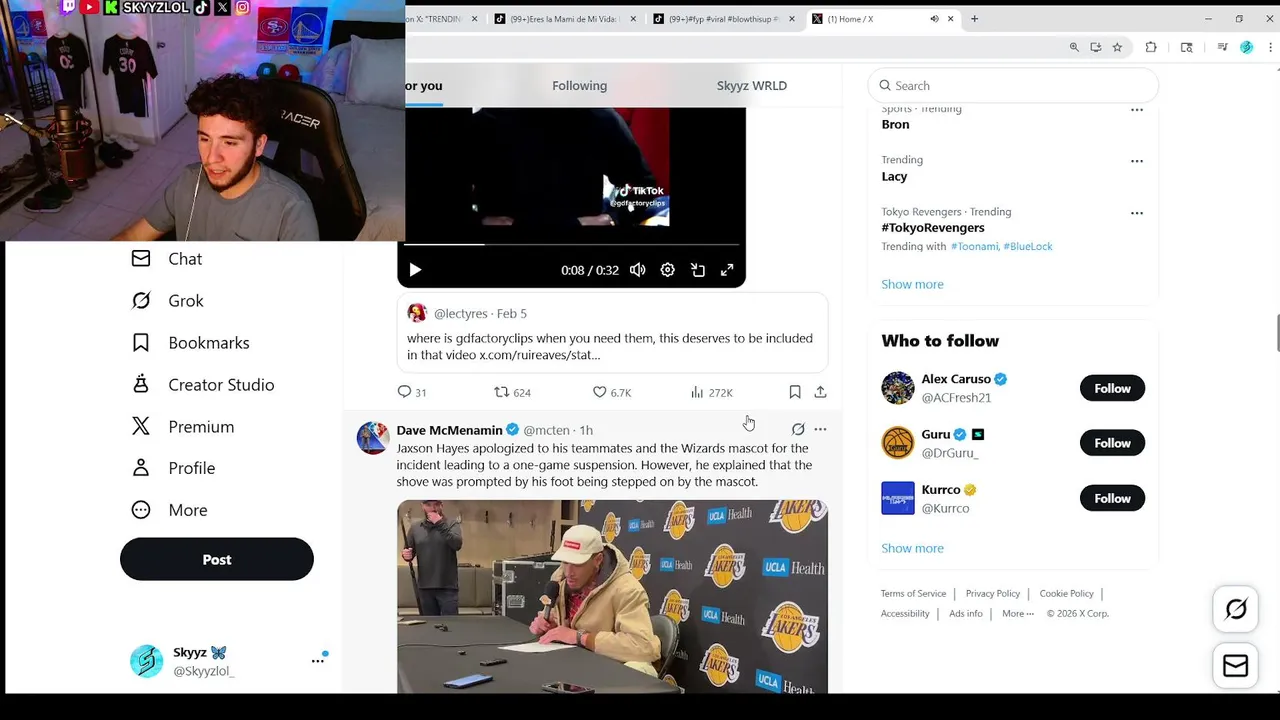
Task: Open the Lacy trending topic
Action: (894, 176)
